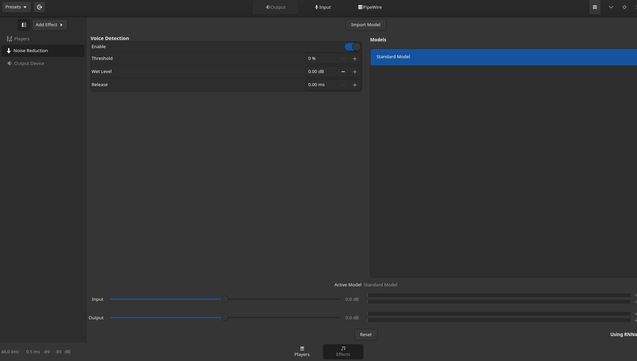Collapse the effects sidebar with the panel icon

[24, 25]
